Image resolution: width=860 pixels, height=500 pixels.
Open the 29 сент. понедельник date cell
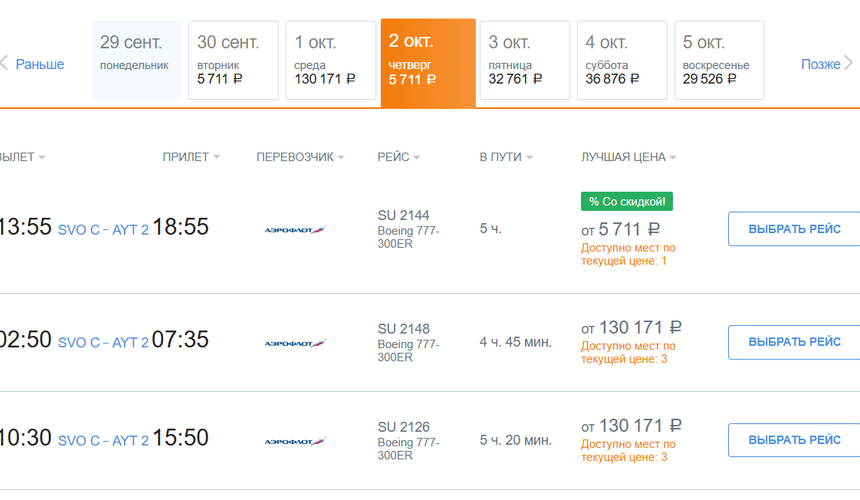click(136, 60)
